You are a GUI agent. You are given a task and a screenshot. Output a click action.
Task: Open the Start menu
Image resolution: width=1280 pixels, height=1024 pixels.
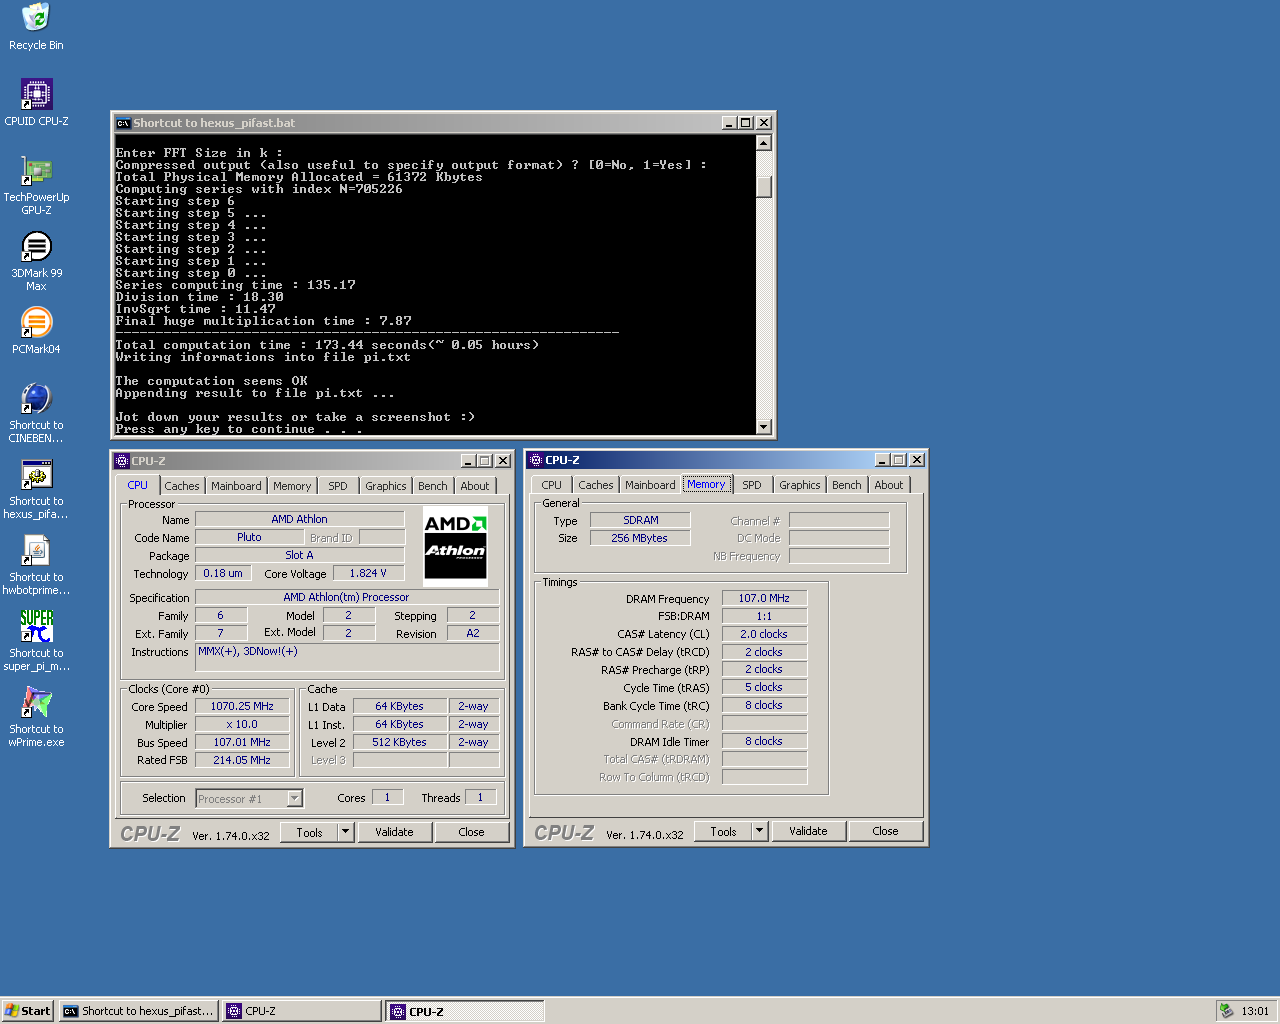(x=28, y=1011)
